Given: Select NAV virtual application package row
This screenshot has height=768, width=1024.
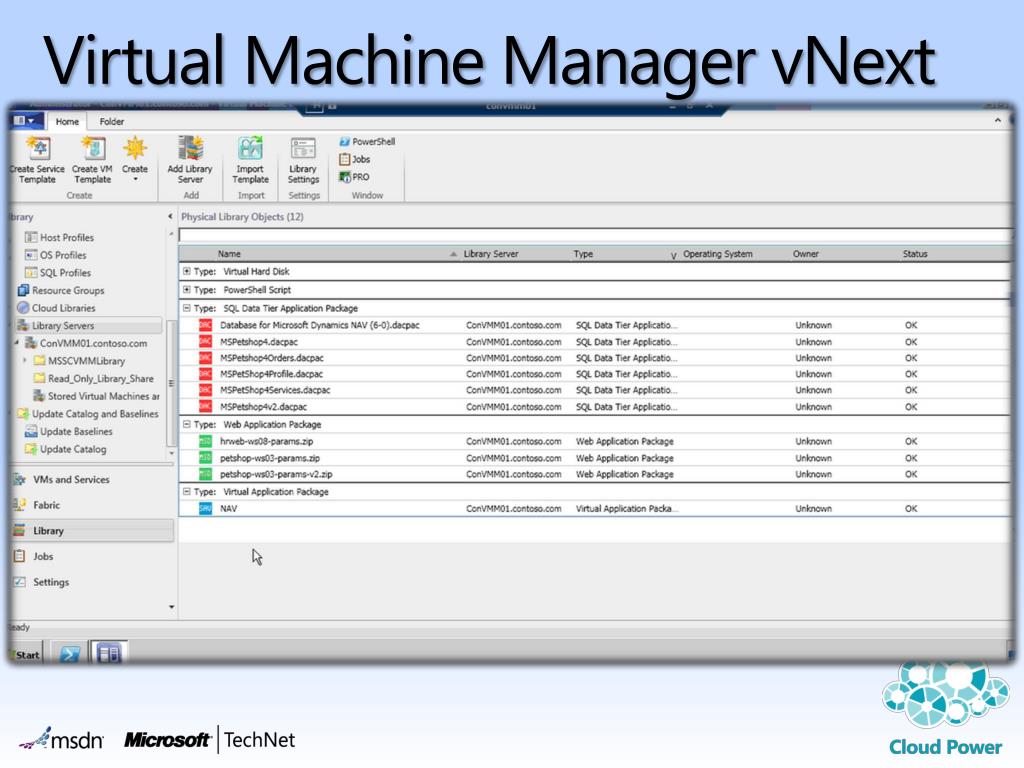Looking at the screenshot, I should [x=594, y=508].
